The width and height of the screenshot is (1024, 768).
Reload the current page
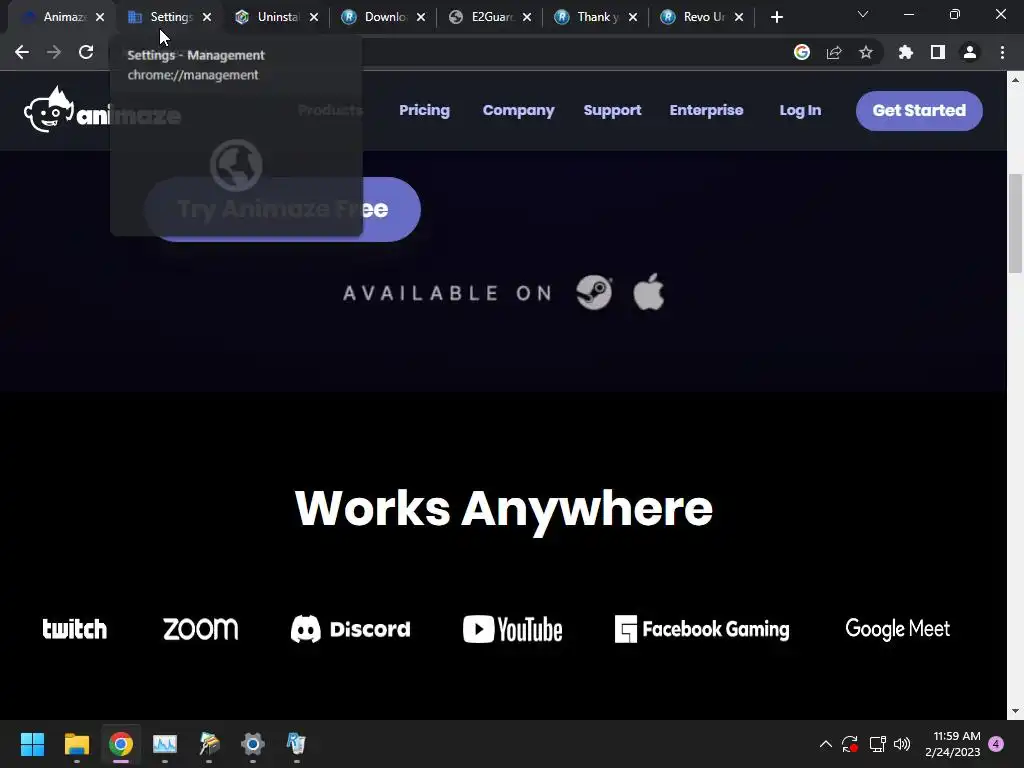[86, 52]
